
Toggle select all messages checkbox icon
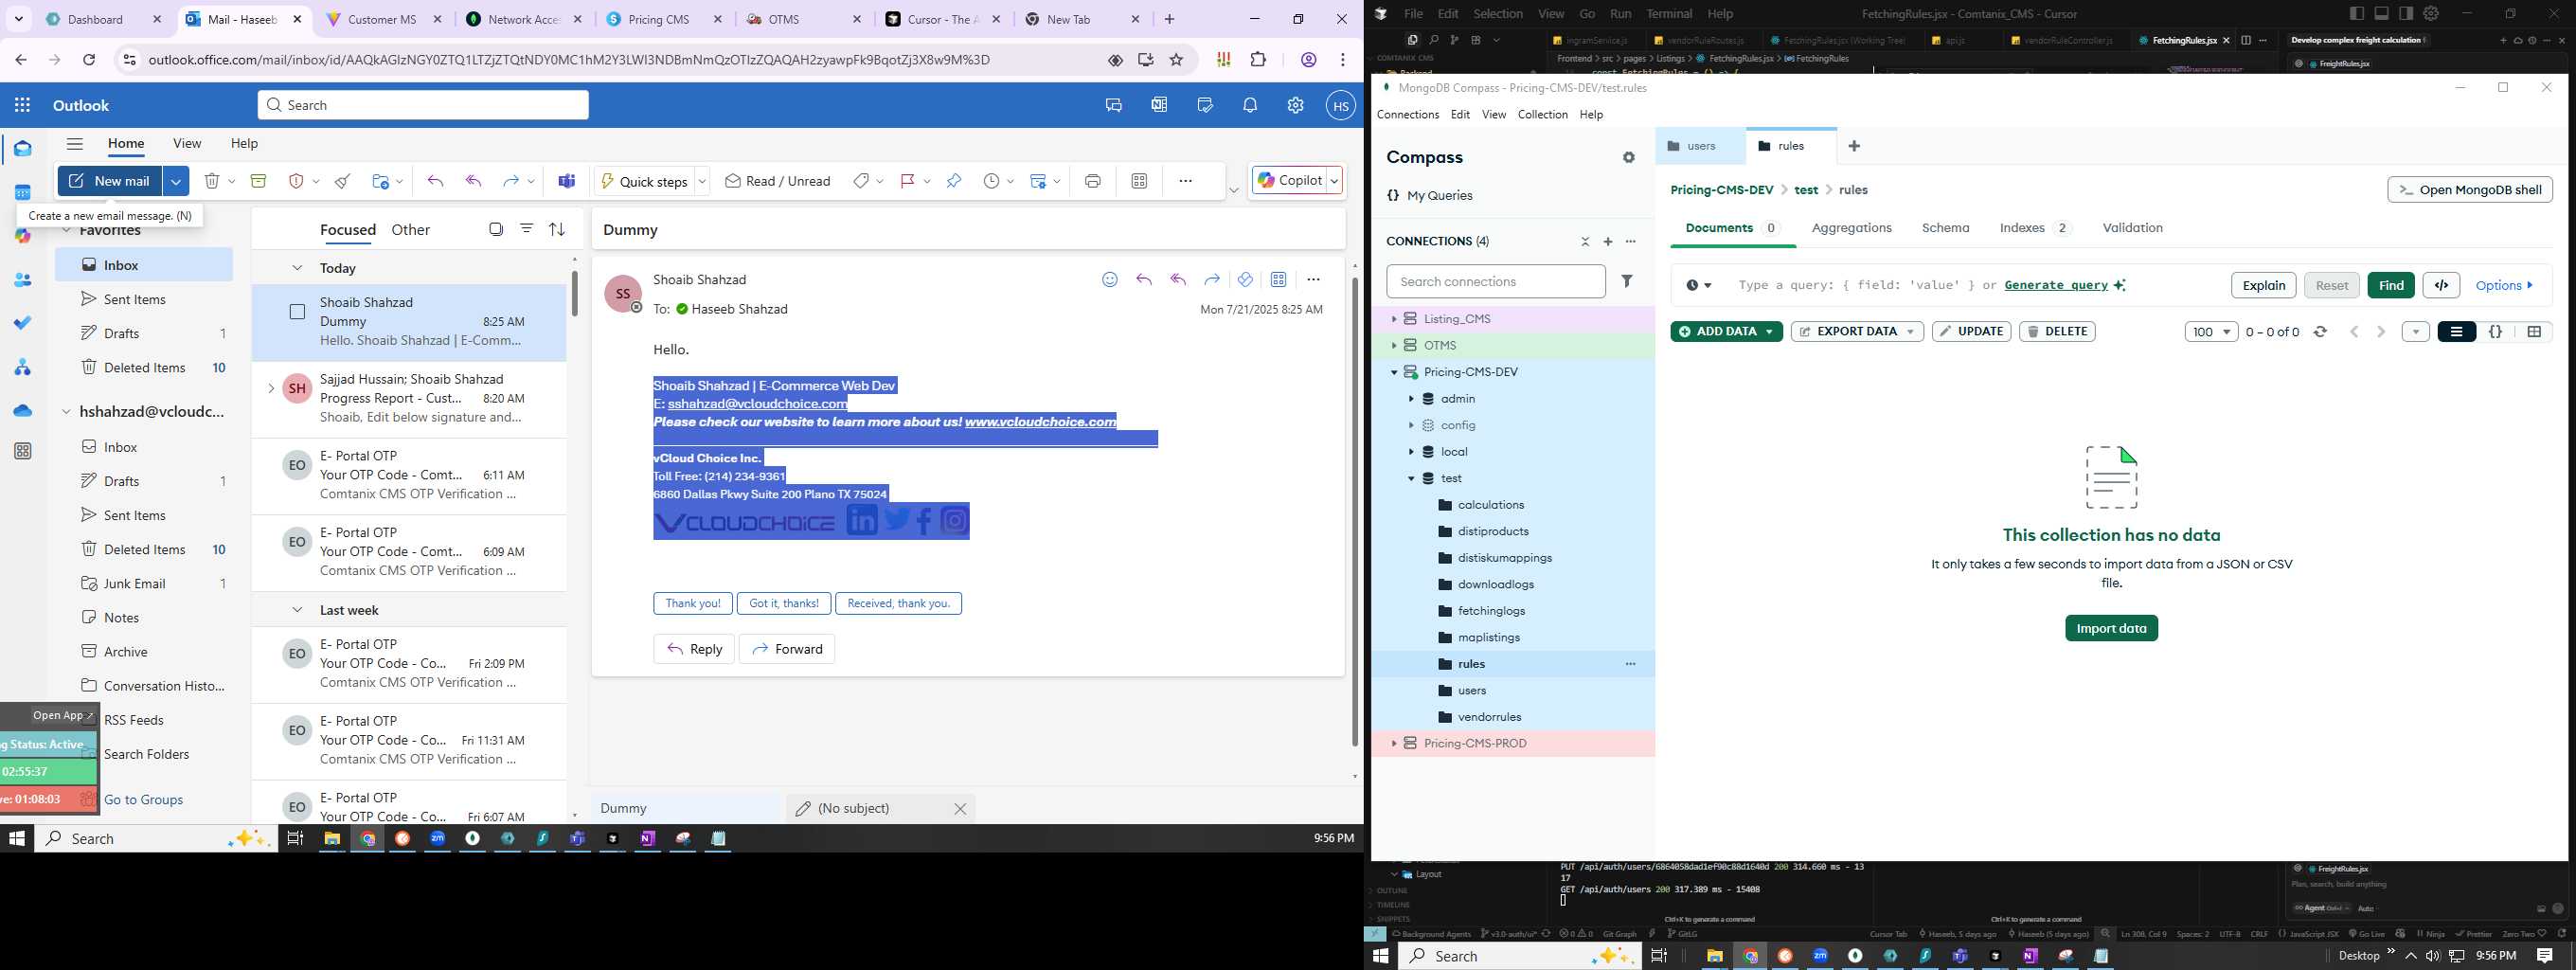pyautogui.click(x=496, y=229)
